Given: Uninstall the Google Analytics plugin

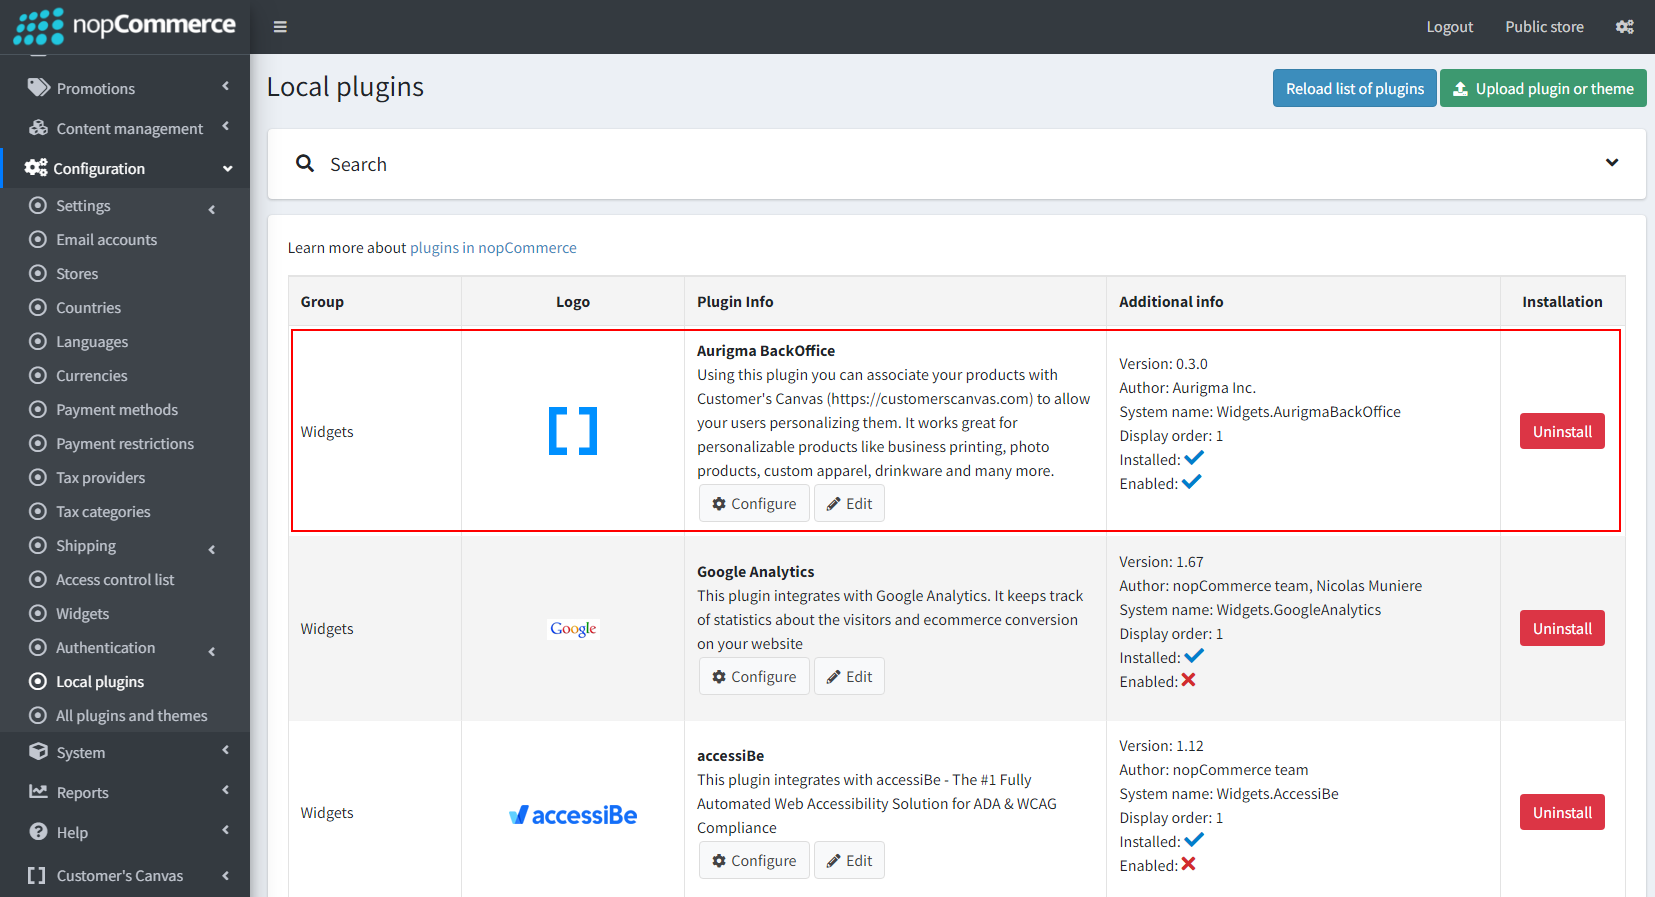Looking at the screenshot, I should 1562,628.
